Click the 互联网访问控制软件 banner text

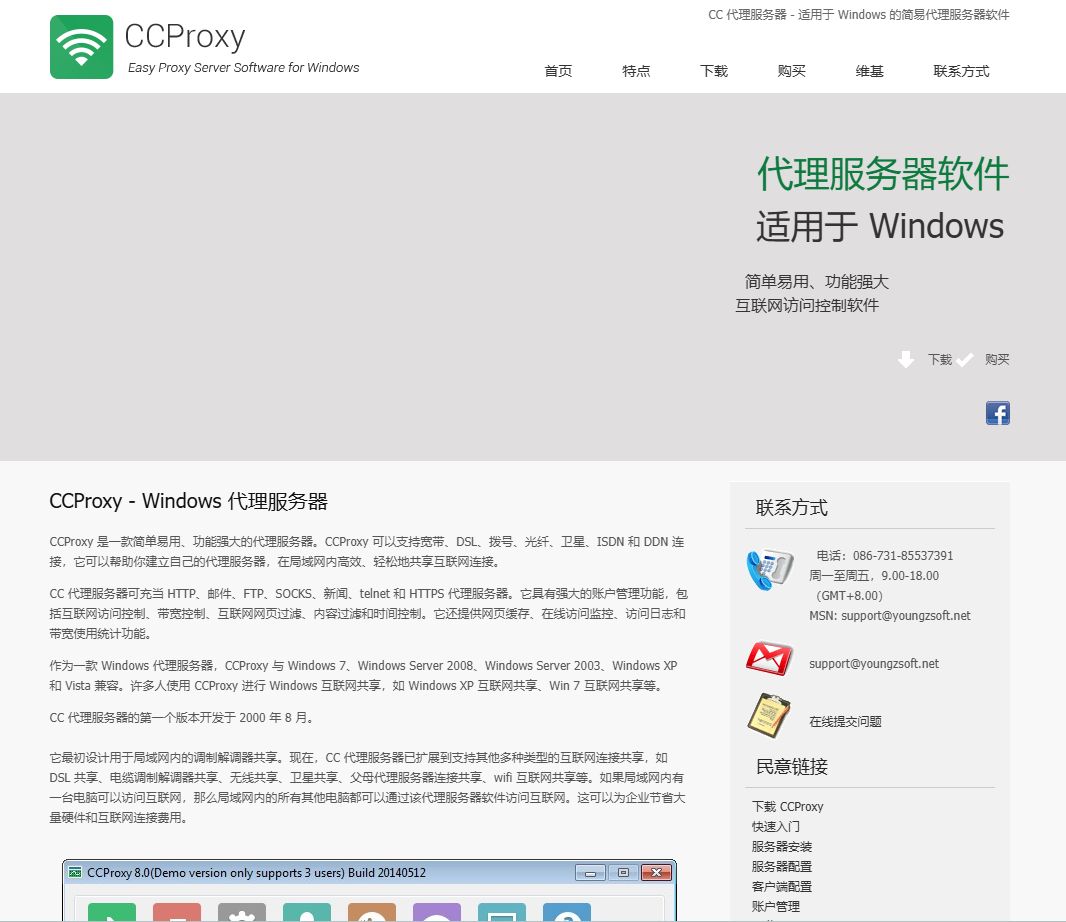807,305
